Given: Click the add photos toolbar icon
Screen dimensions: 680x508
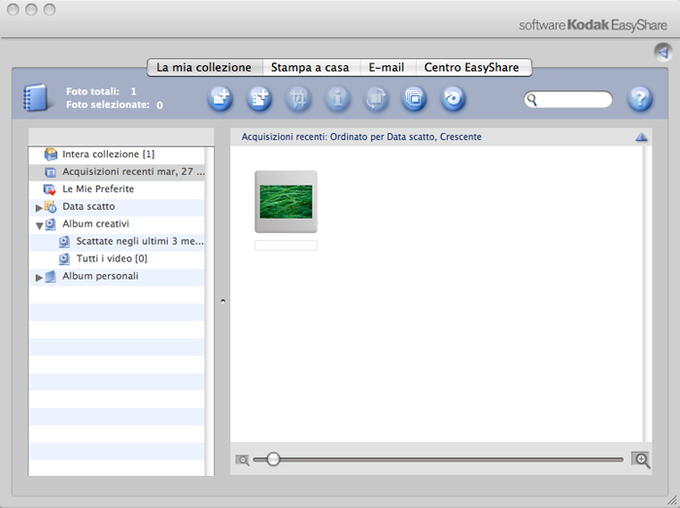Looking at the screenshot, I should click(220, 98).
